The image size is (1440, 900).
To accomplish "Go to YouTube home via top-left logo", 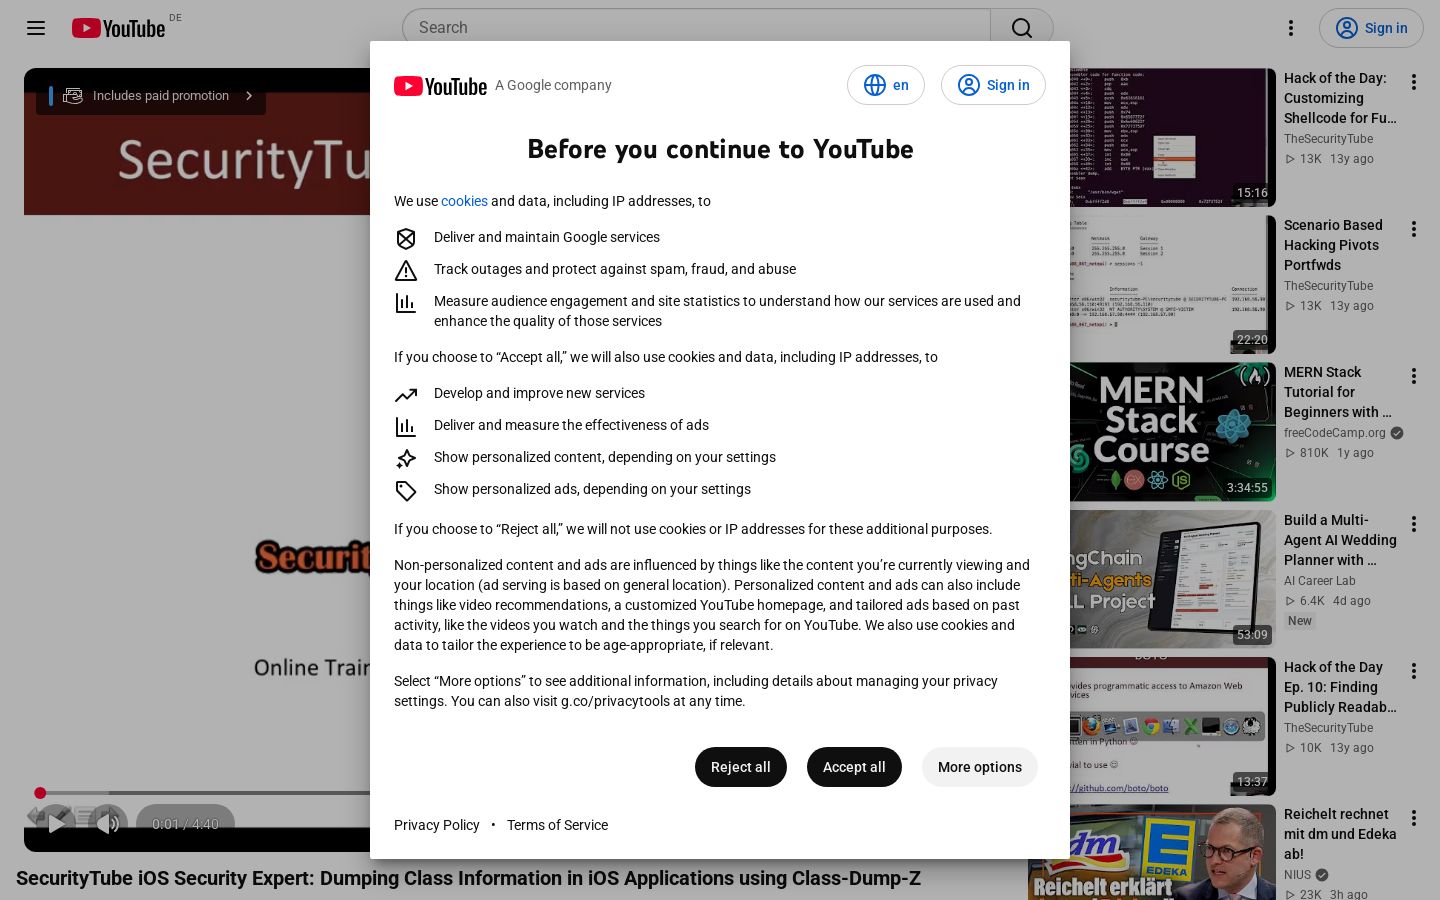I will click(x=118, y=28).
